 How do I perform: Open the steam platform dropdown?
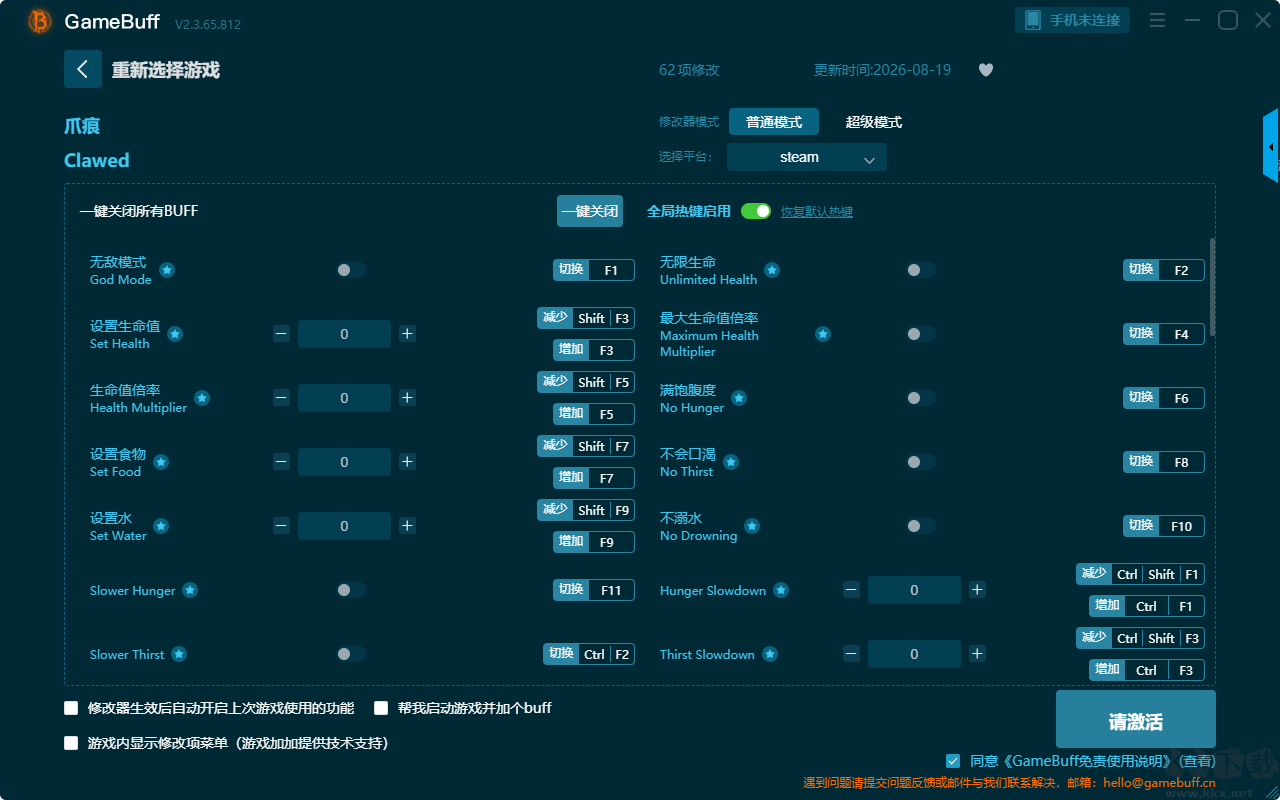[807, 157]
